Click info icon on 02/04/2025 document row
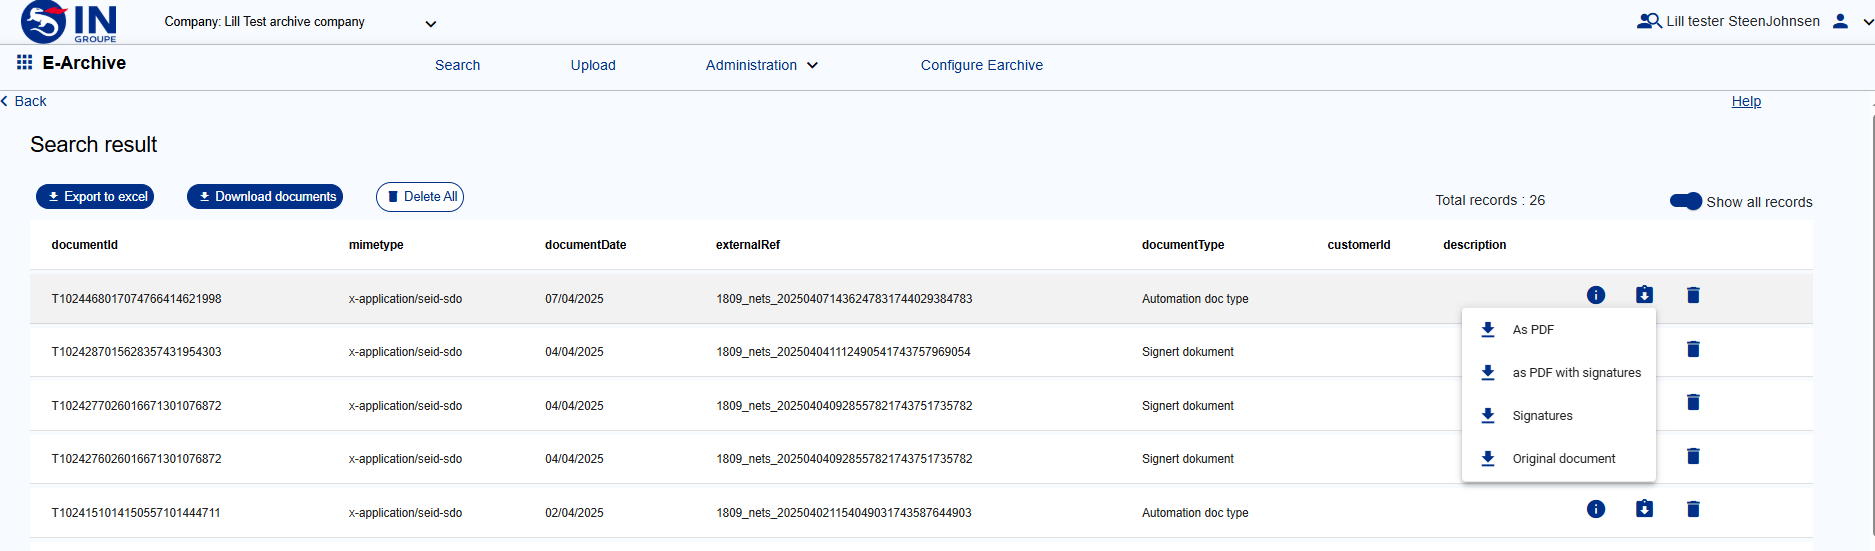This screenshot has width=1875, height=551. pyautogui.click(x=1596, y=509)
